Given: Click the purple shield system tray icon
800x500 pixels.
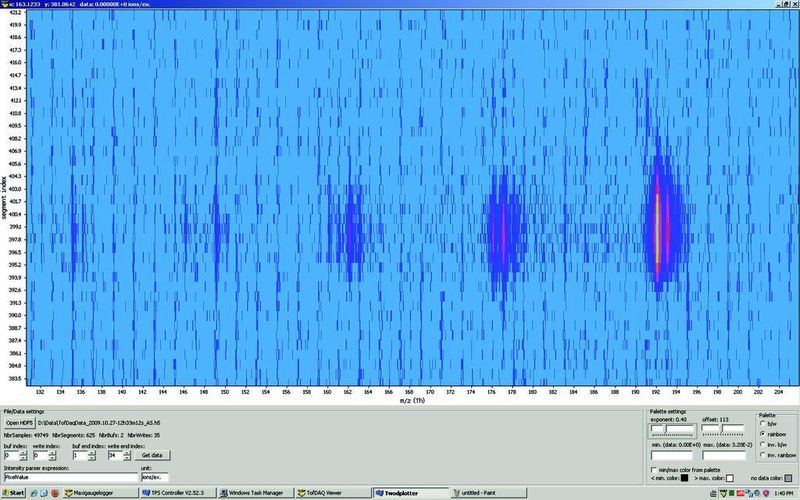Looking at the screenshot, I should (x=766, y=493).
